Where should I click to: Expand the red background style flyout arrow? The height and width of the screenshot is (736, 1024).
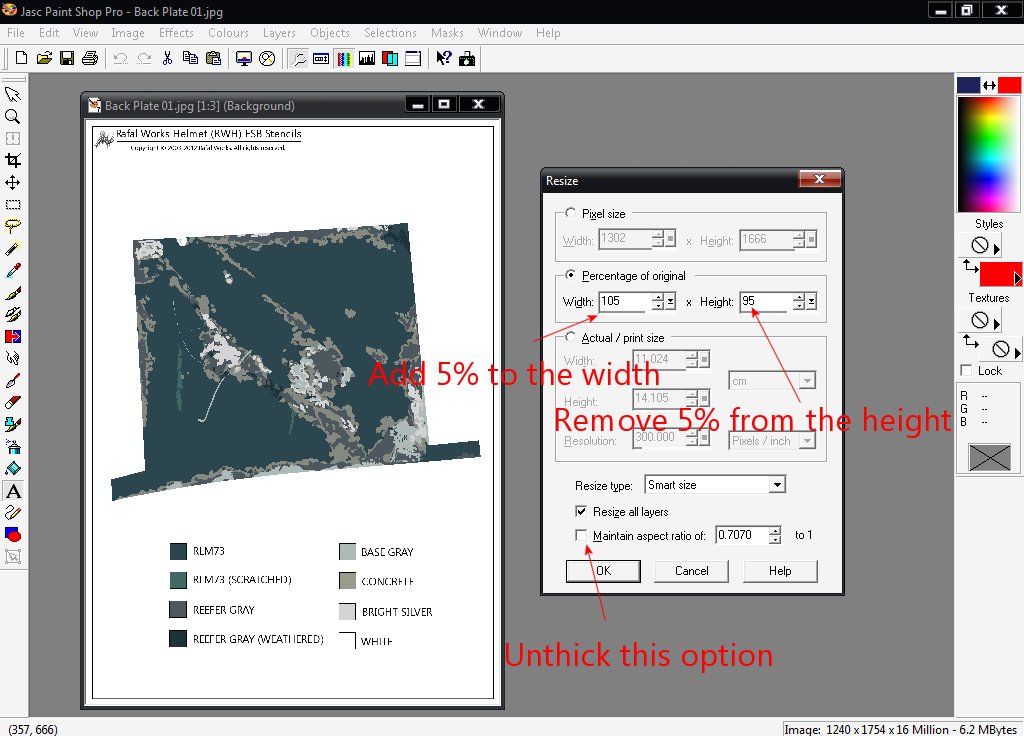pyautogui.click(x=1017, y=278)
